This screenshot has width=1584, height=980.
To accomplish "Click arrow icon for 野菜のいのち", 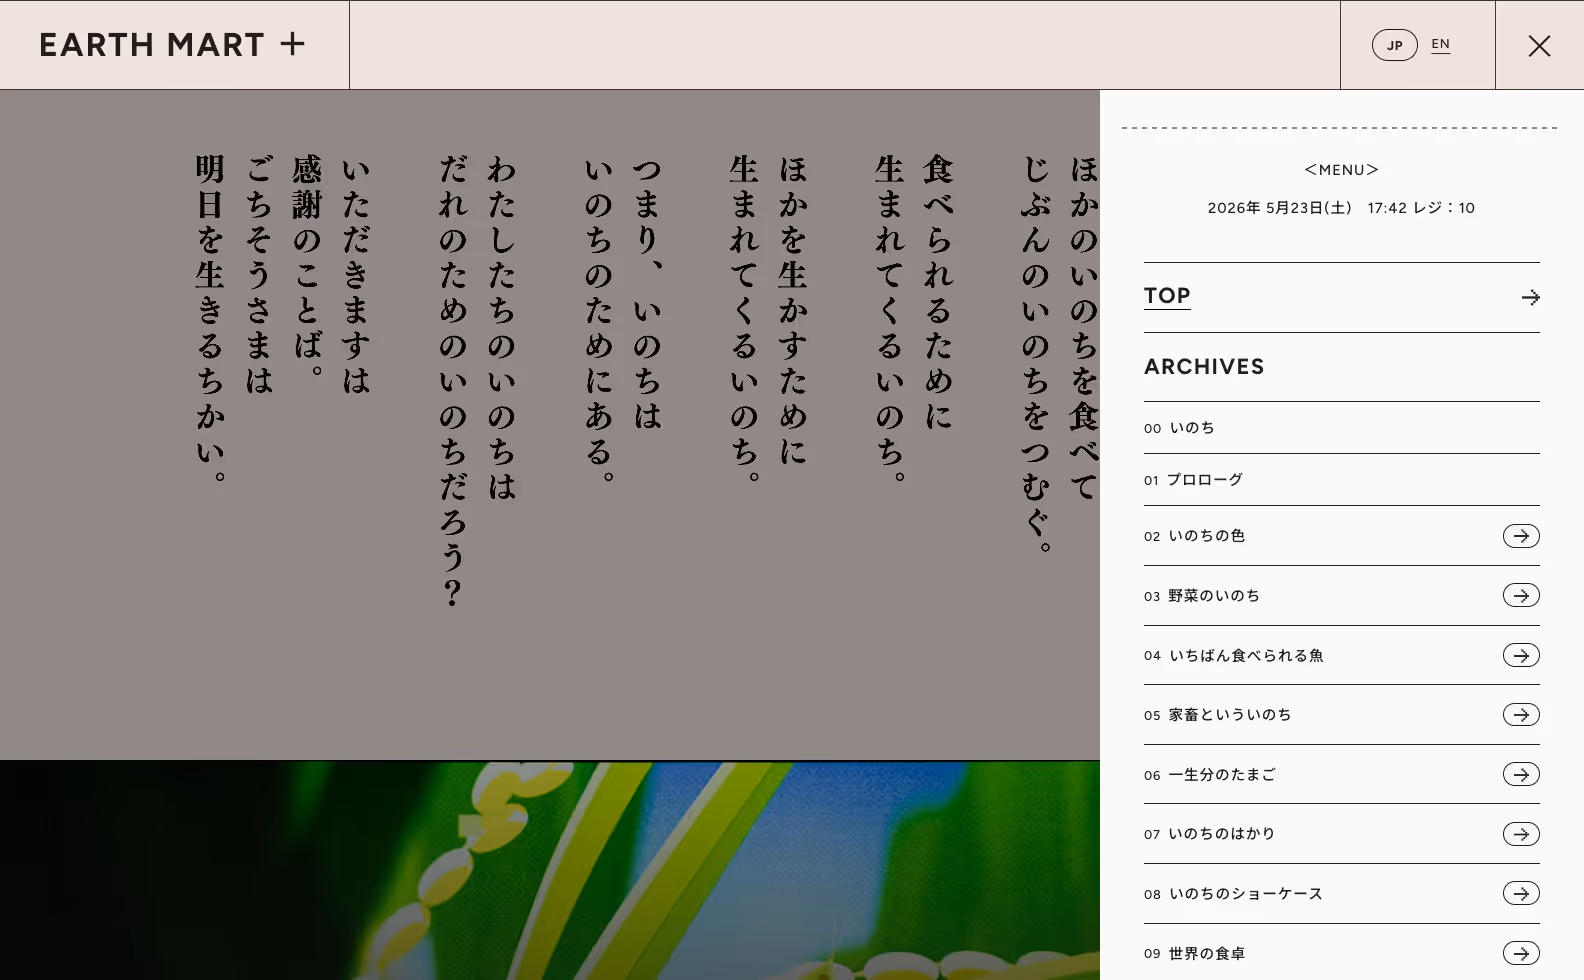I will coord(1521,595).
